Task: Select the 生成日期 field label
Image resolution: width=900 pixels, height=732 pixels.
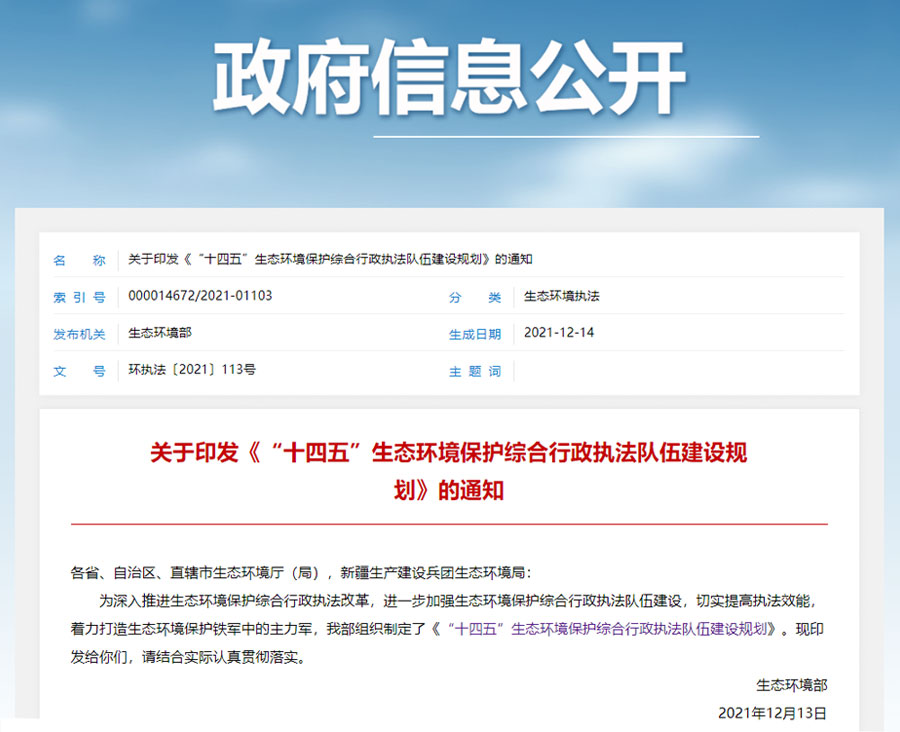Action: coord(475,334)
